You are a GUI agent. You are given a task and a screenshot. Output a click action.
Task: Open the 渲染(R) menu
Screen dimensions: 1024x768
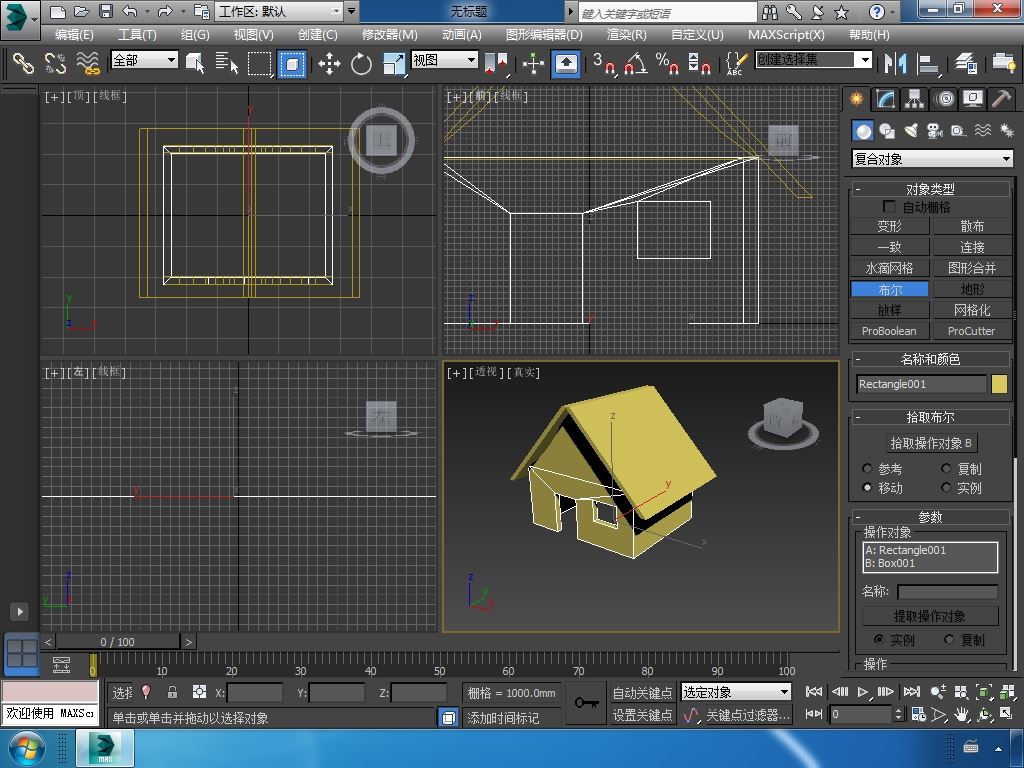coord(626,34)
